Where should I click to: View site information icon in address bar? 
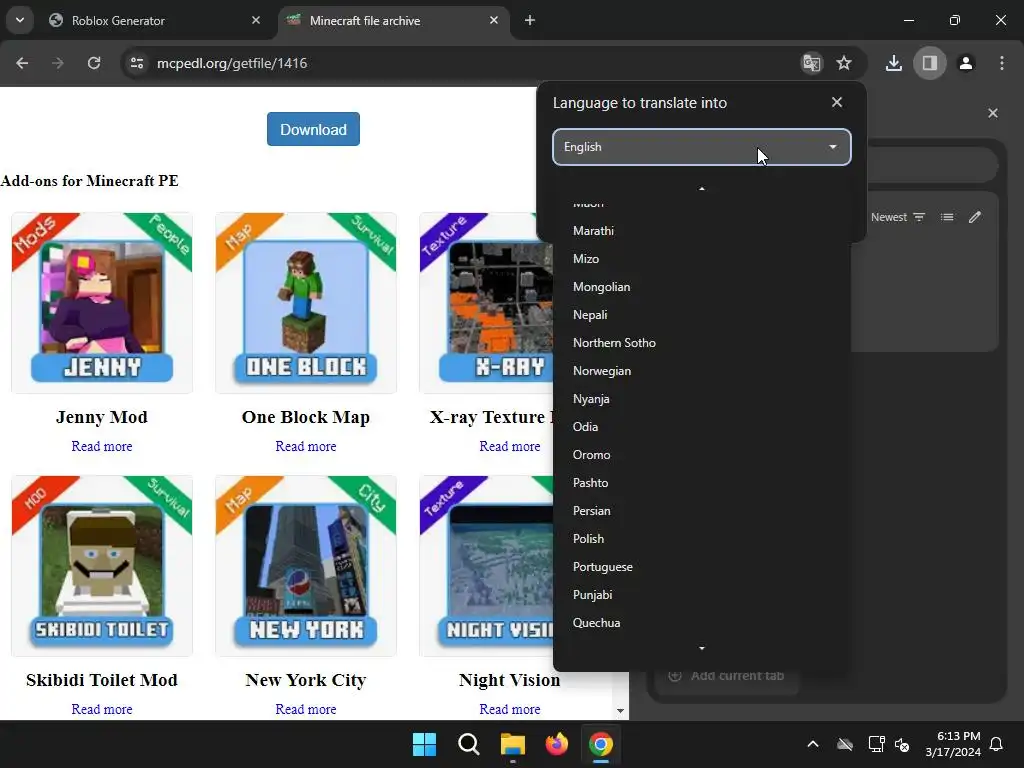click(x=137, y=63)
